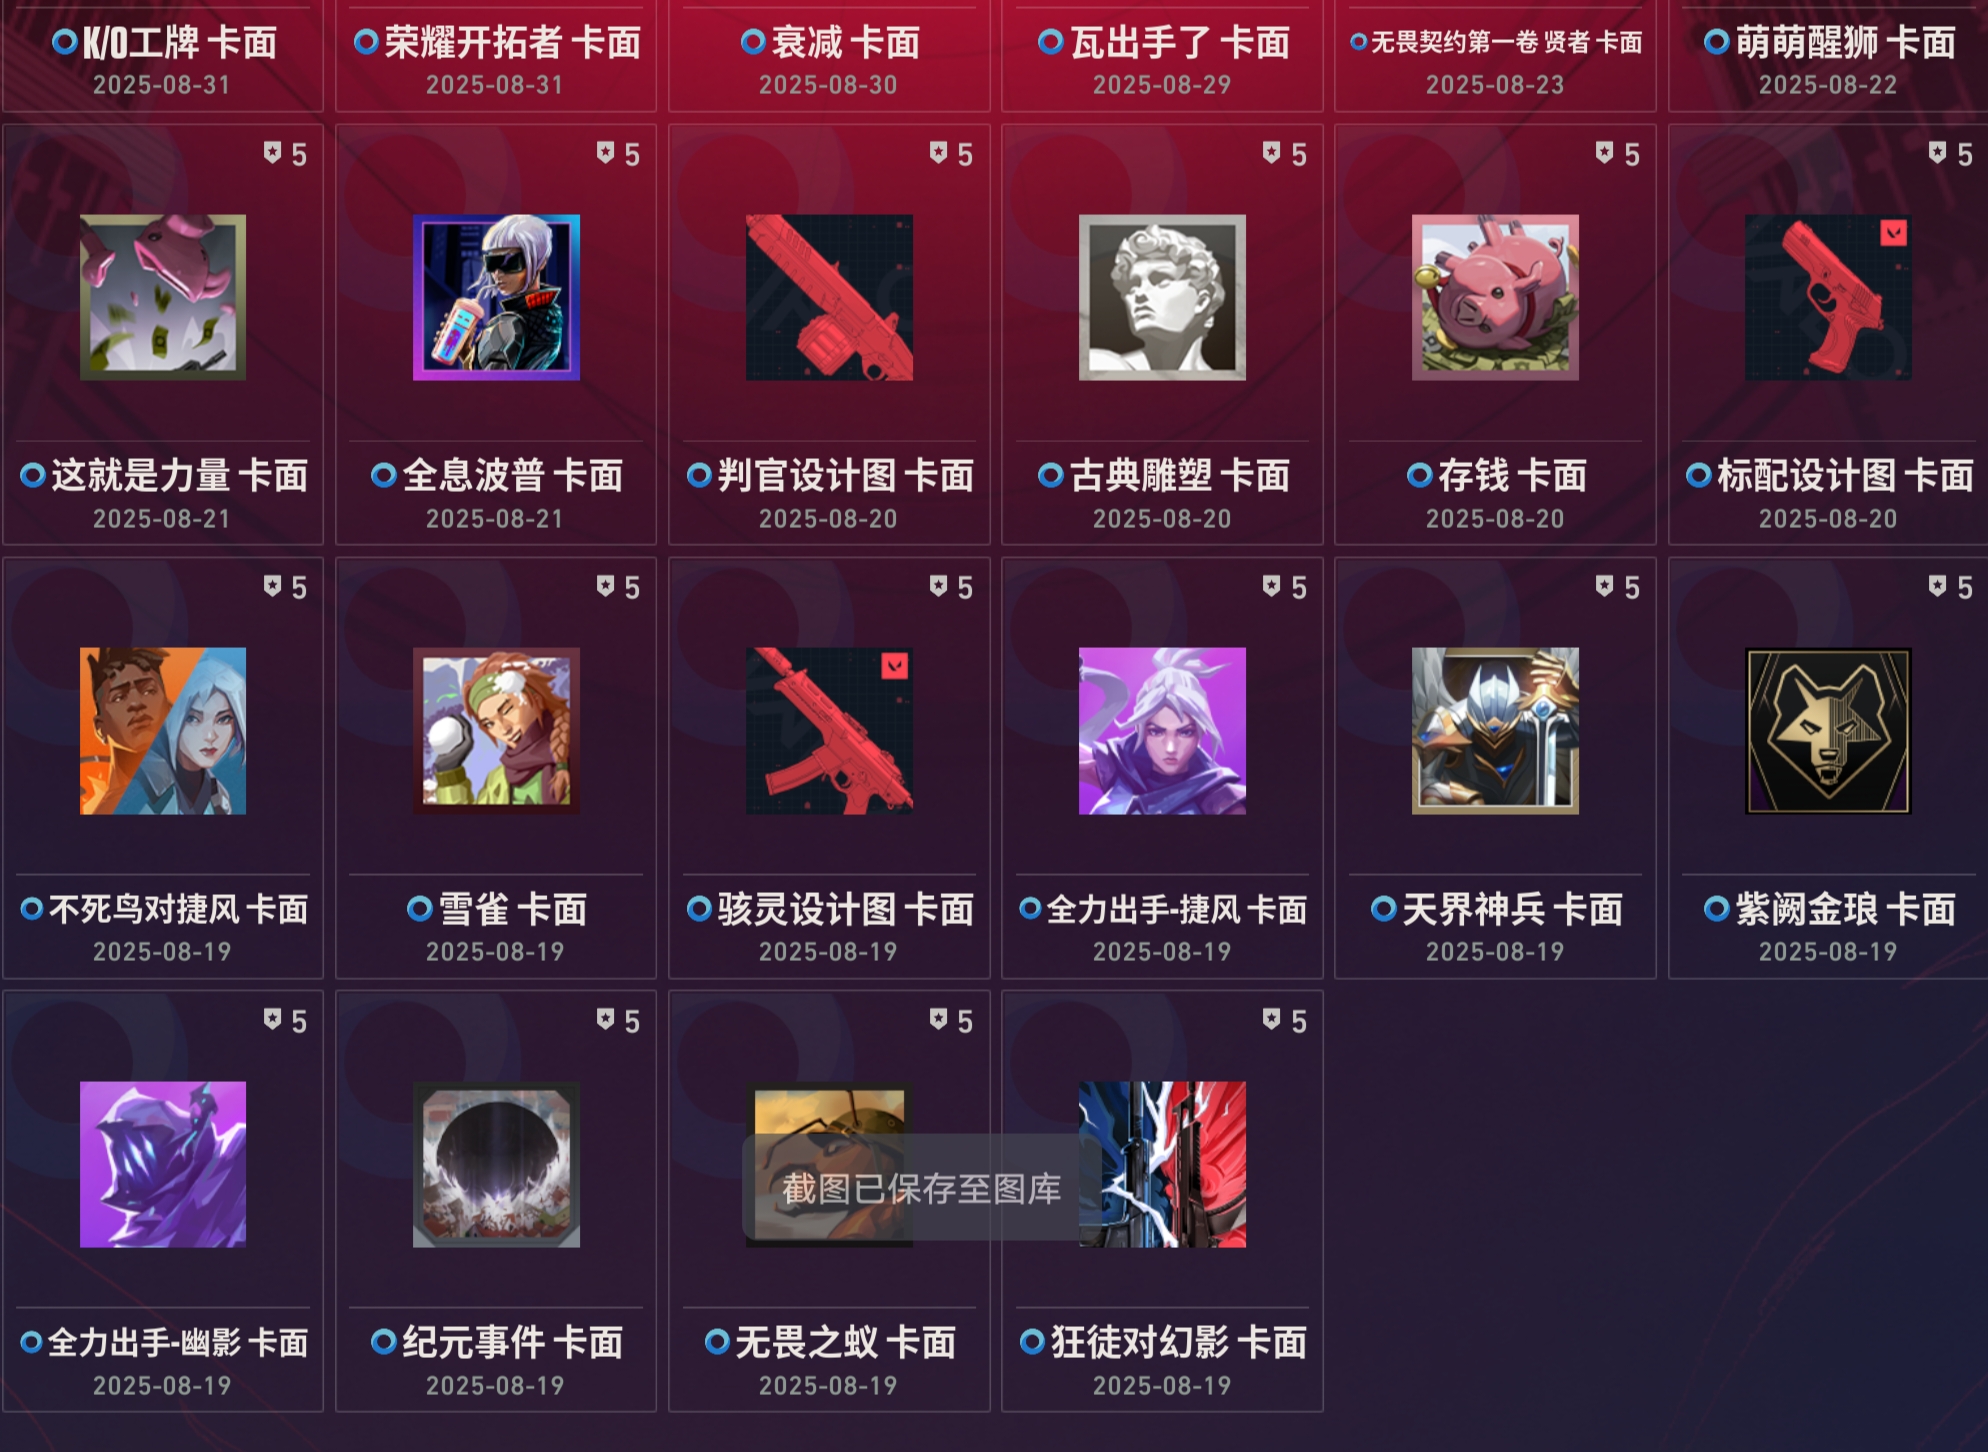The height and width of the screenshot is (1452, 1988).
Task: Select the purple 全力出手-捷风 card art
Action: point(1162,731)
